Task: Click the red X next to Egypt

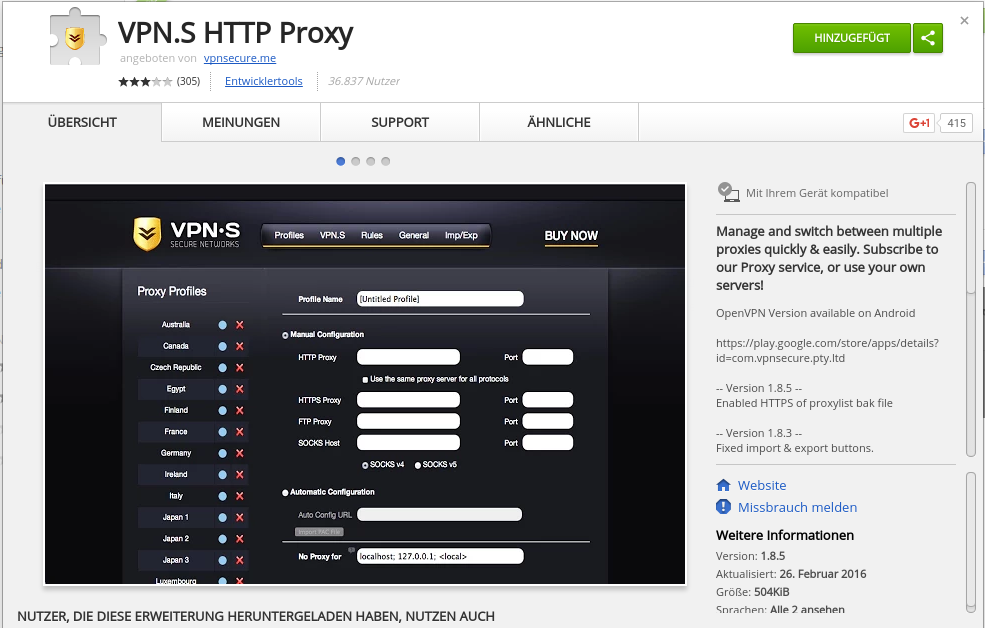Action: pos(239,389)
